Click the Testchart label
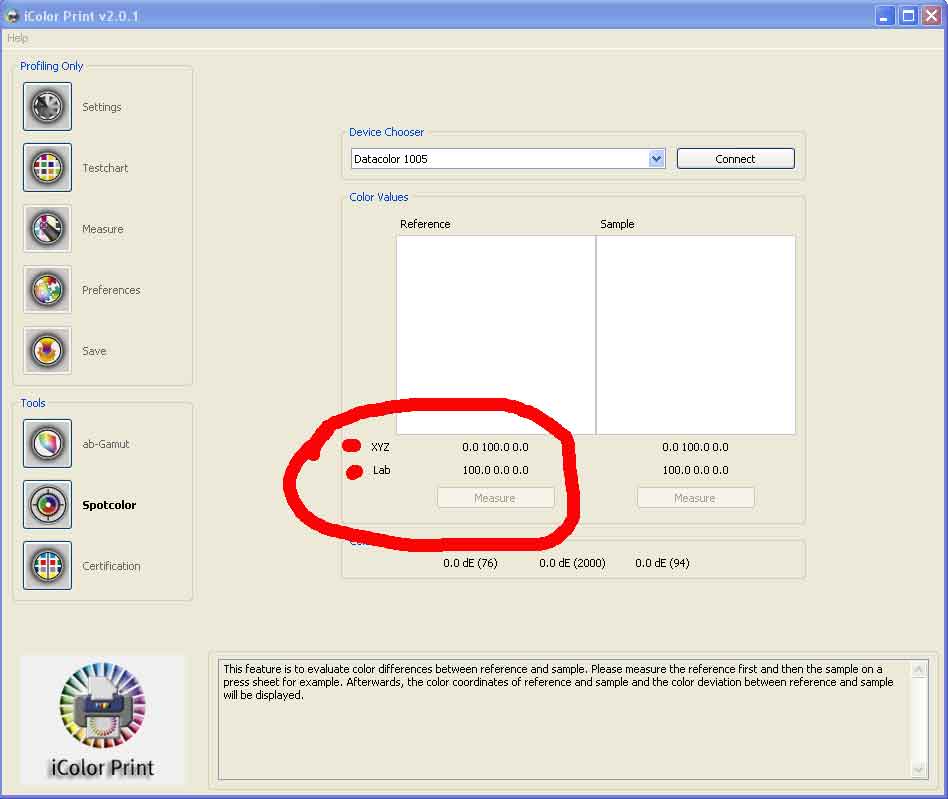 coord(105,168)
